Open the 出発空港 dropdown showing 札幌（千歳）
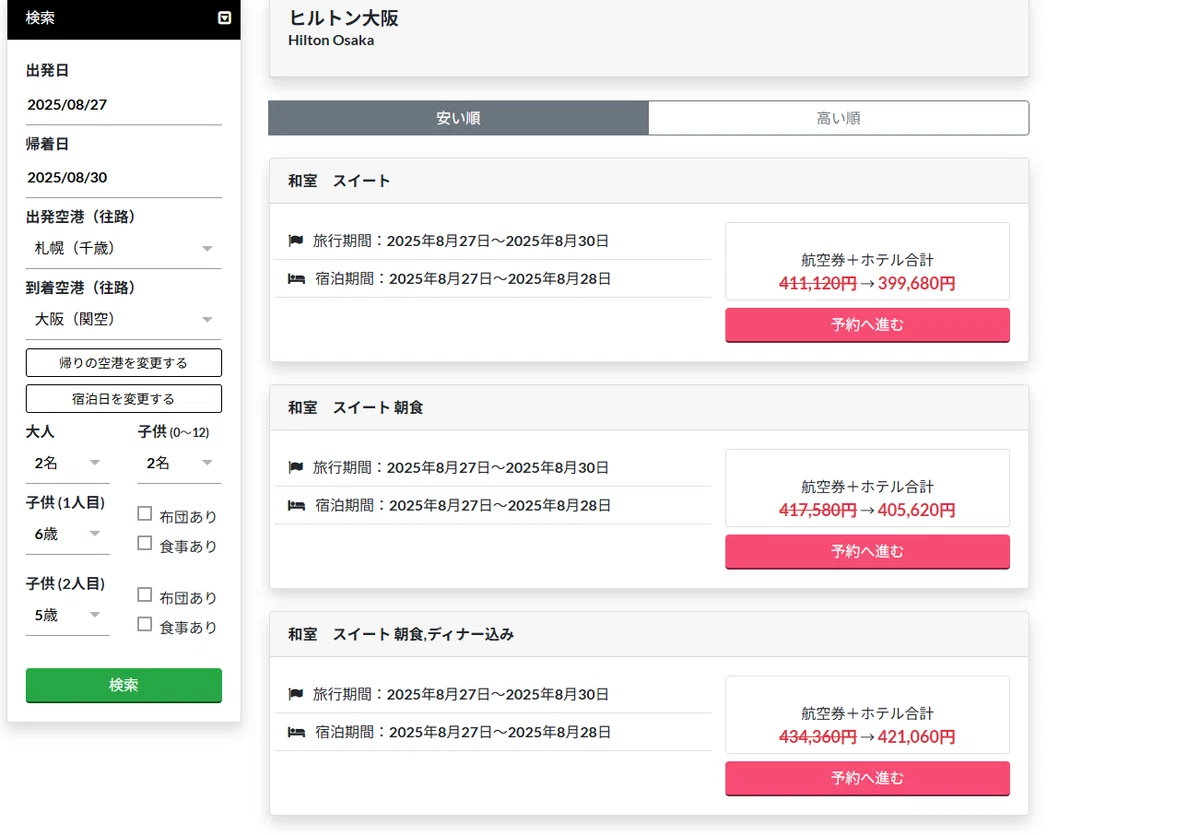The image size is (1200, 835). click(x=124, y=248)
